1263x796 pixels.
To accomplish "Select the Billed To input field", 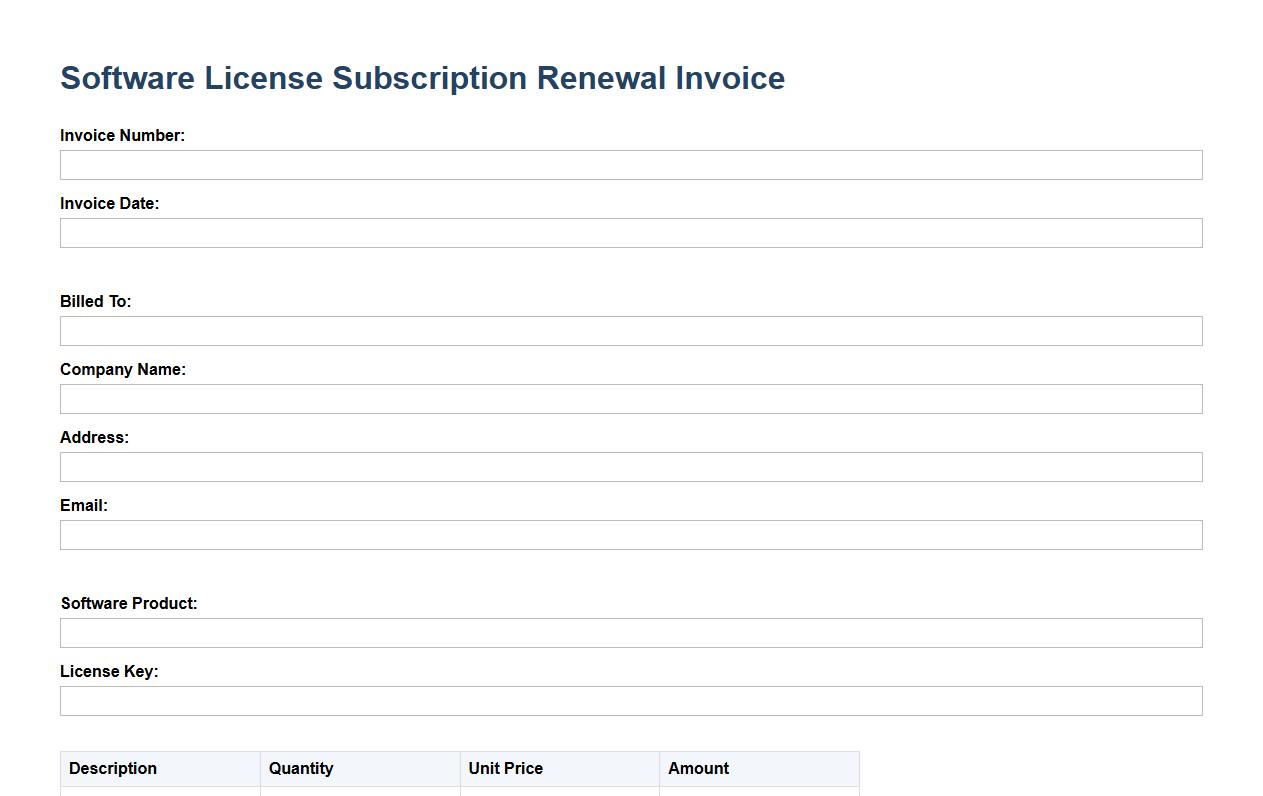I will click(631, 331).
